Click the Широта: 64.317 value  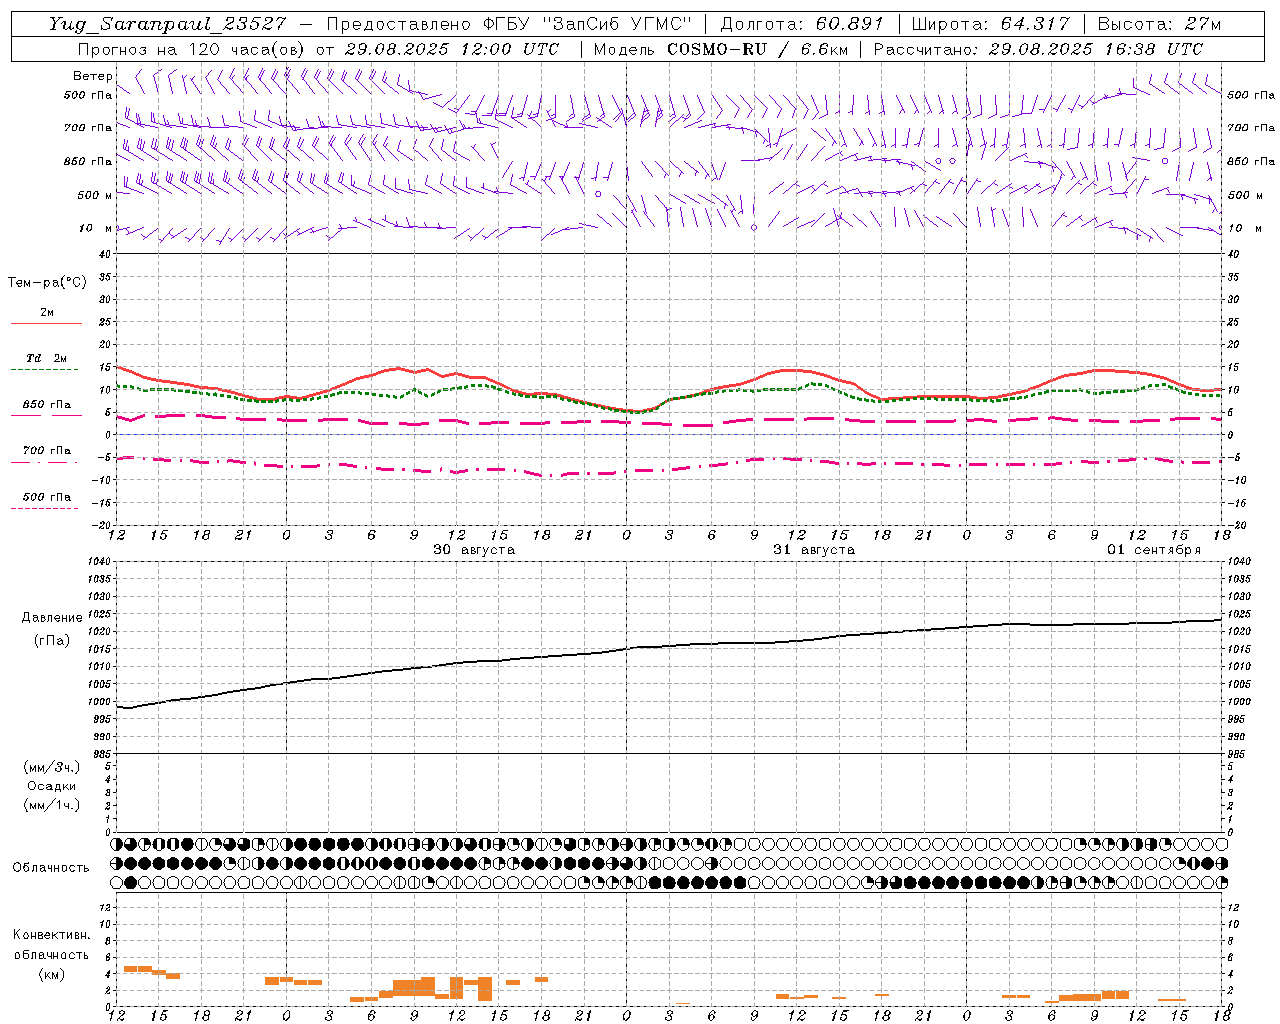coord(991,25)
